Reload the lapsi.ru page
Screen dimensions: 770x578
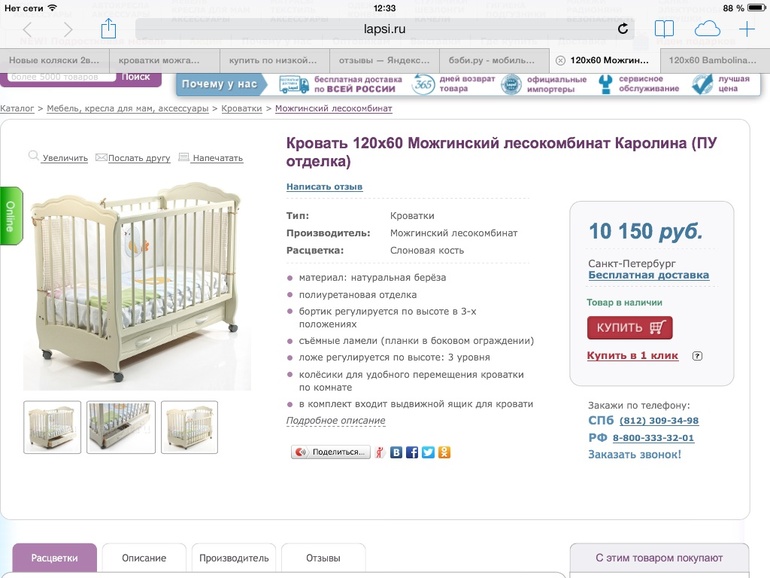(x=623, y=29)
